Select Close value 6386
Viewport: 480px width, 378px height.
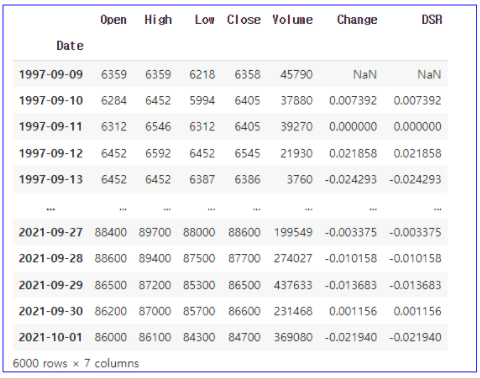point(247,179)
